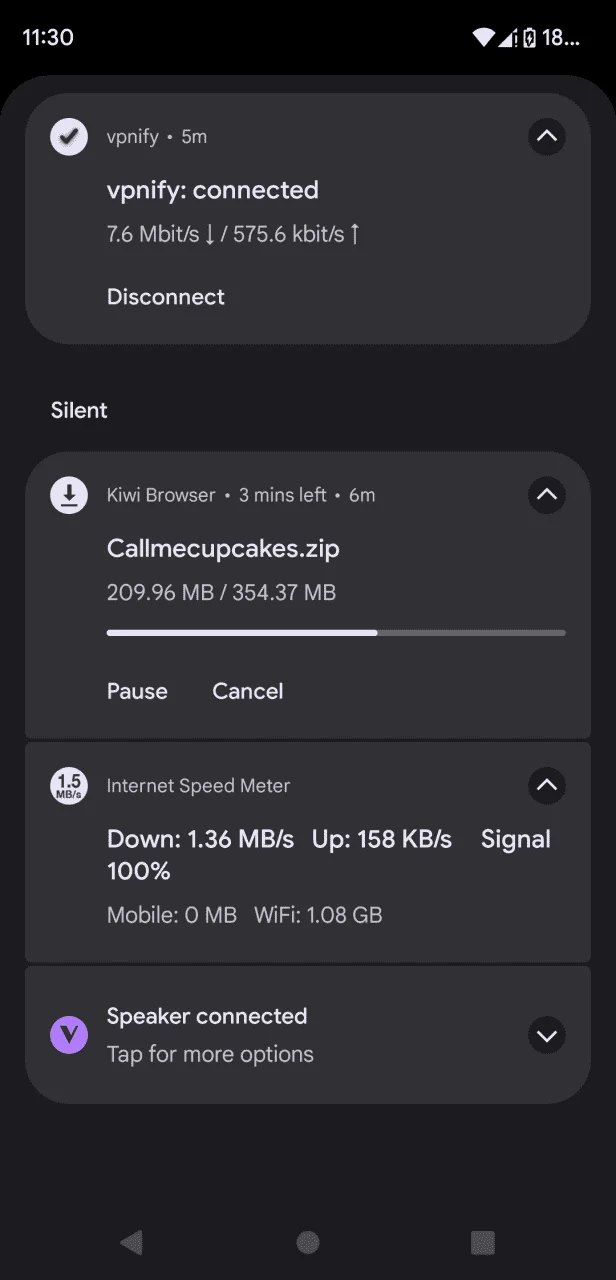Tap the 11:30 clock in status bar
Image resolution: width=616 pixels, height=1280 pixels.
[x=48, y=38]
